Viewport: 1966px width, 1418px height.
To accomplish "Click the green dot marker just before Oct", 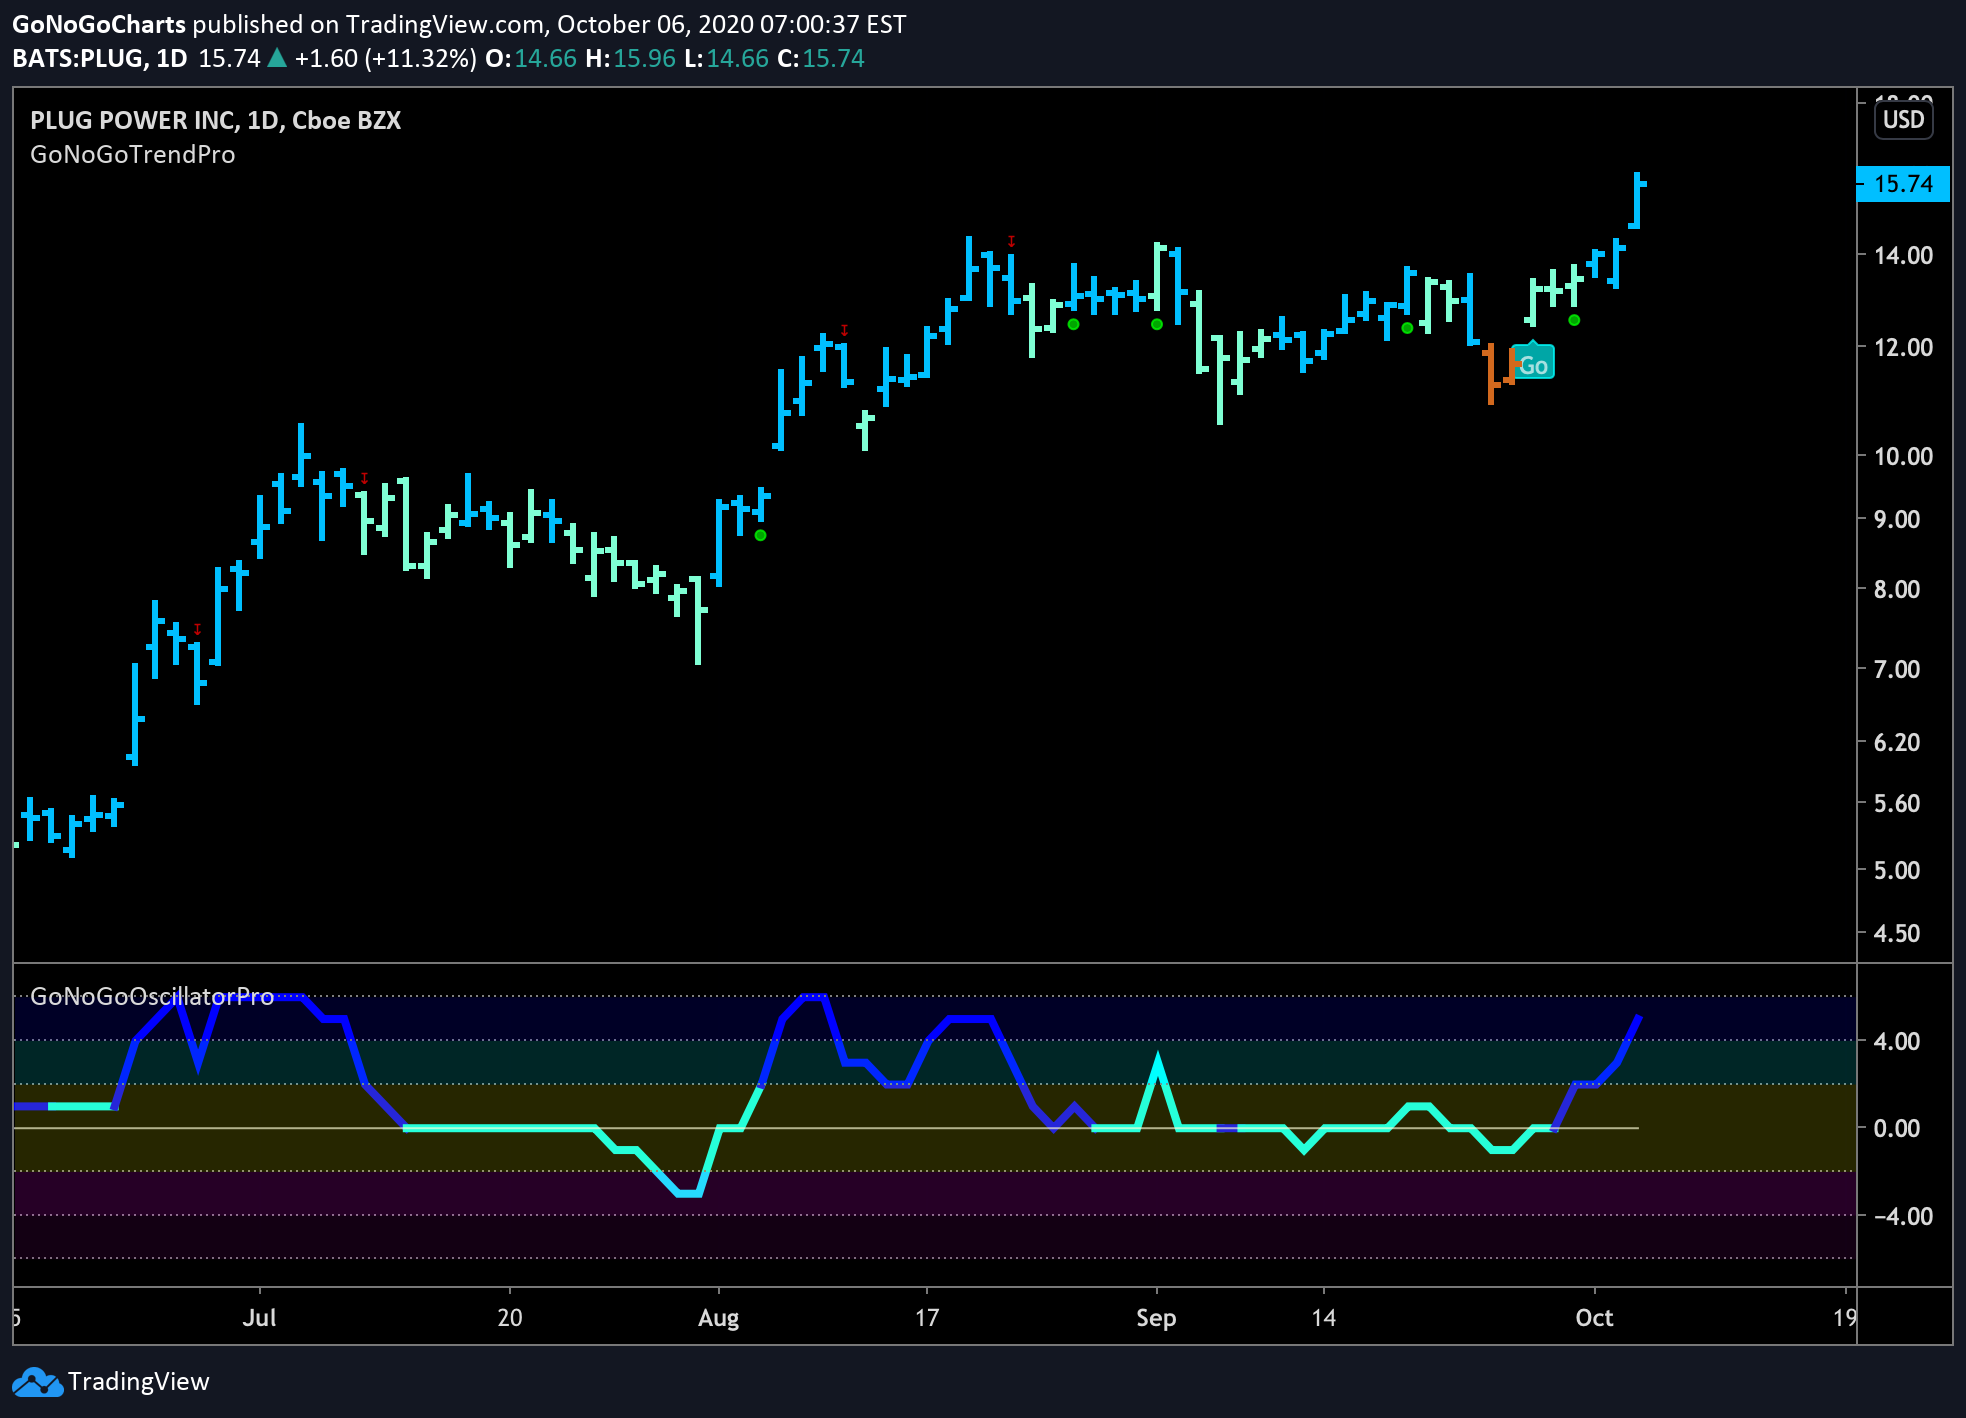I will 1574,320.
